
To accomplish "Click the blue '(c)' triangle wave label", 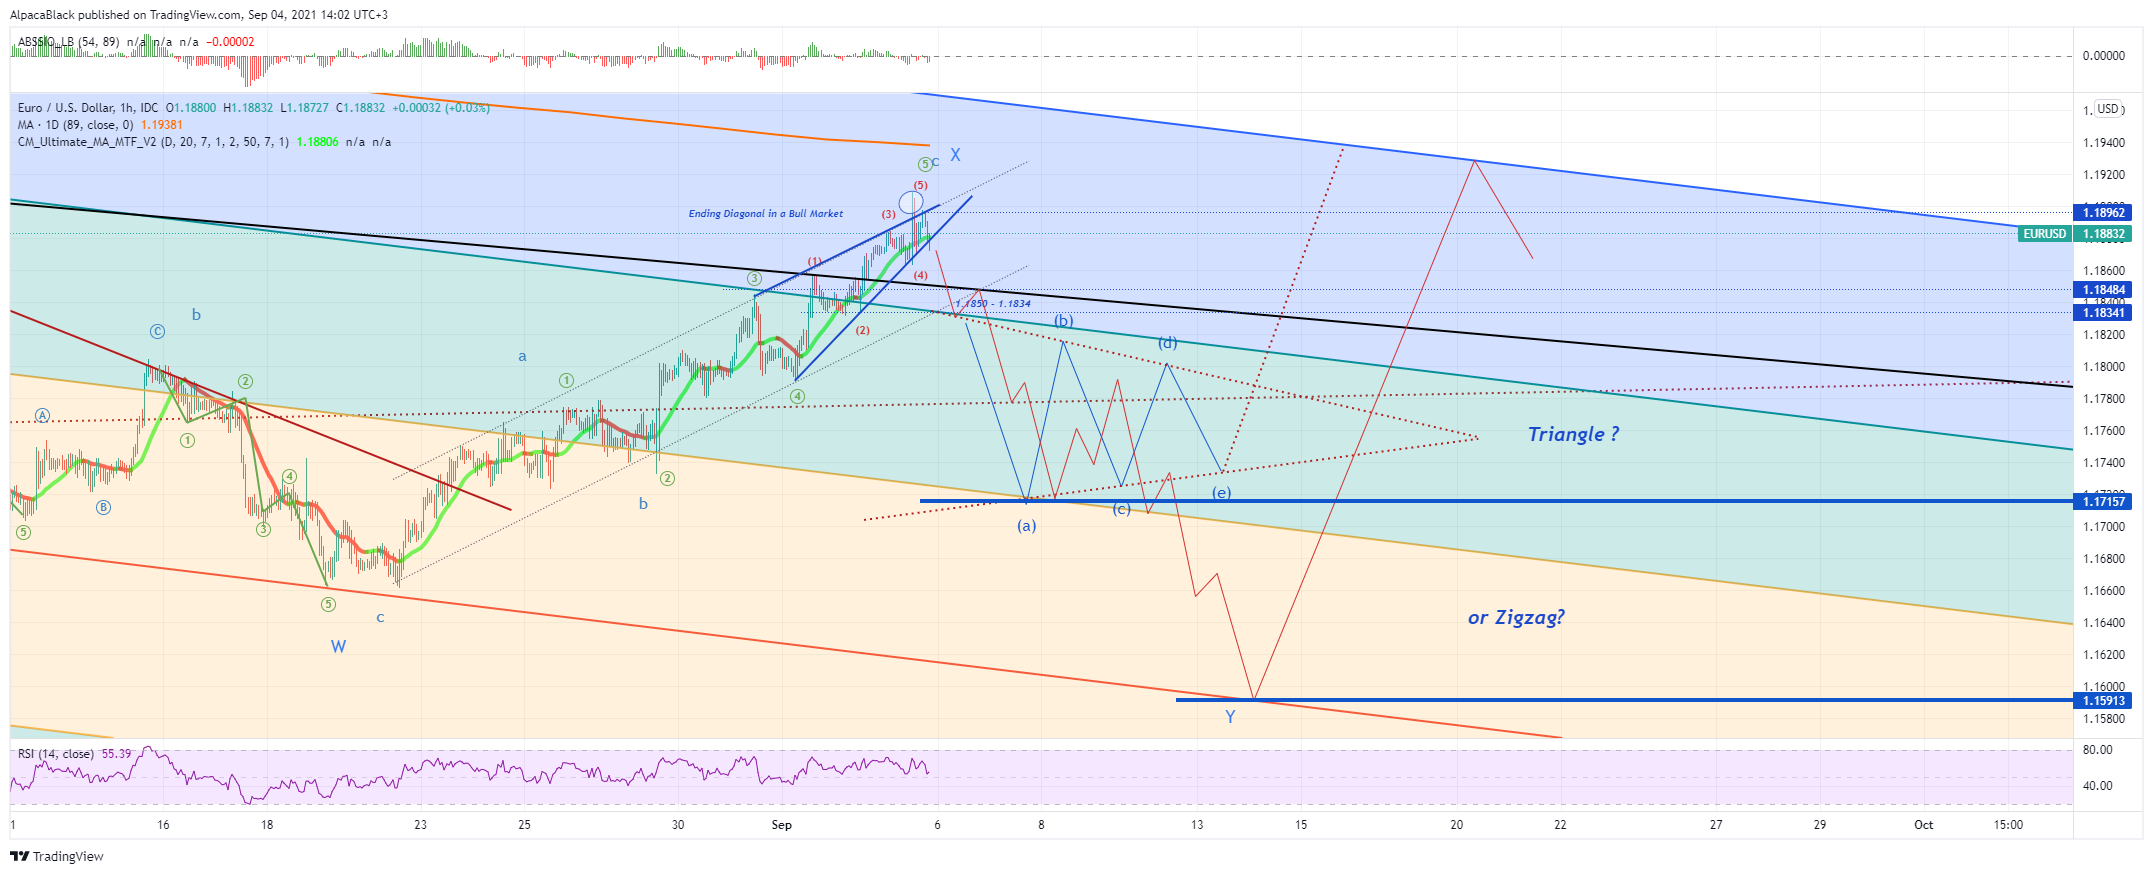I will (1122, 509).
